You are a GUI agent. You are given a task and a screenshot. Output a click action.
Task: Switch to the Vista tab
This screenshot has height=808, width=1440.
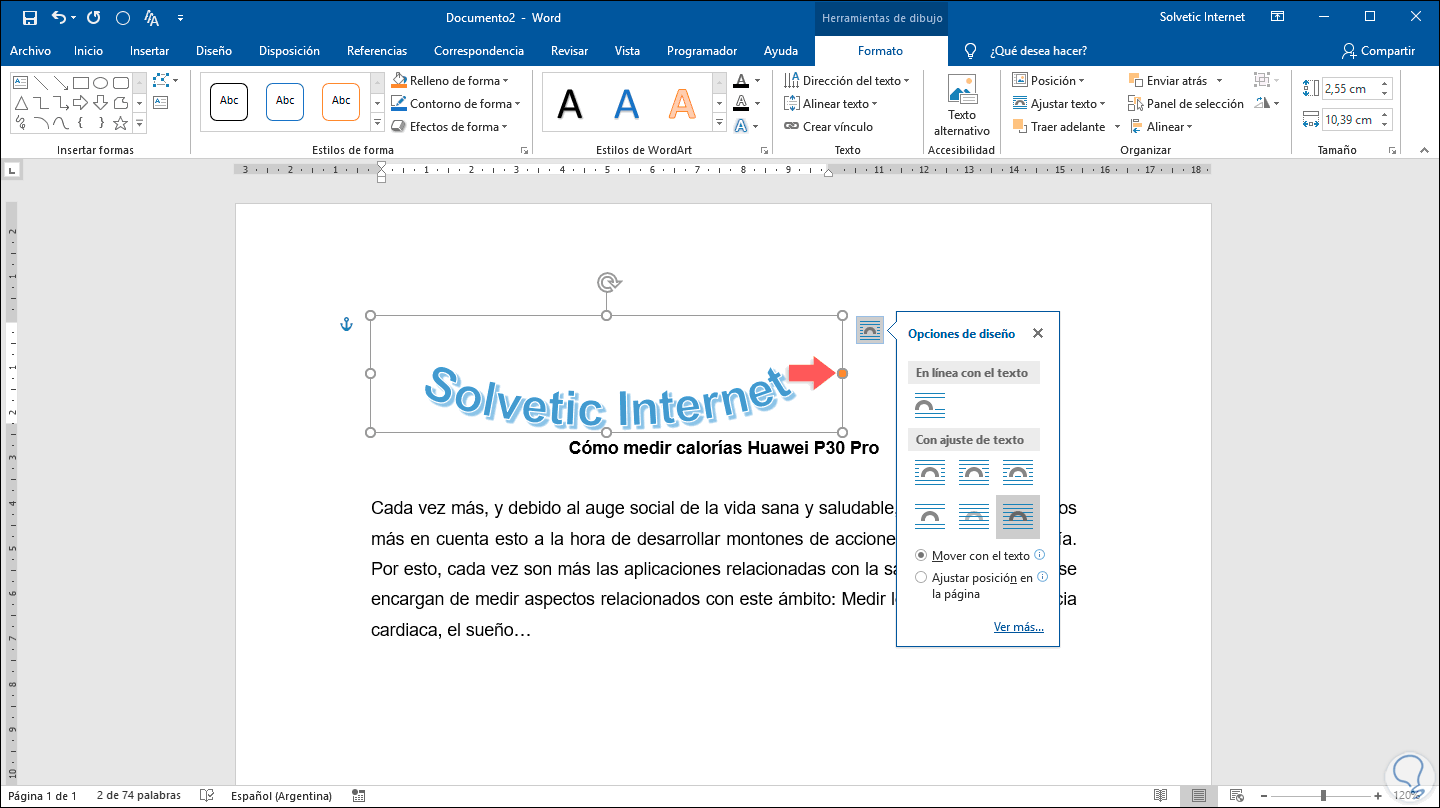coord(627,51)
